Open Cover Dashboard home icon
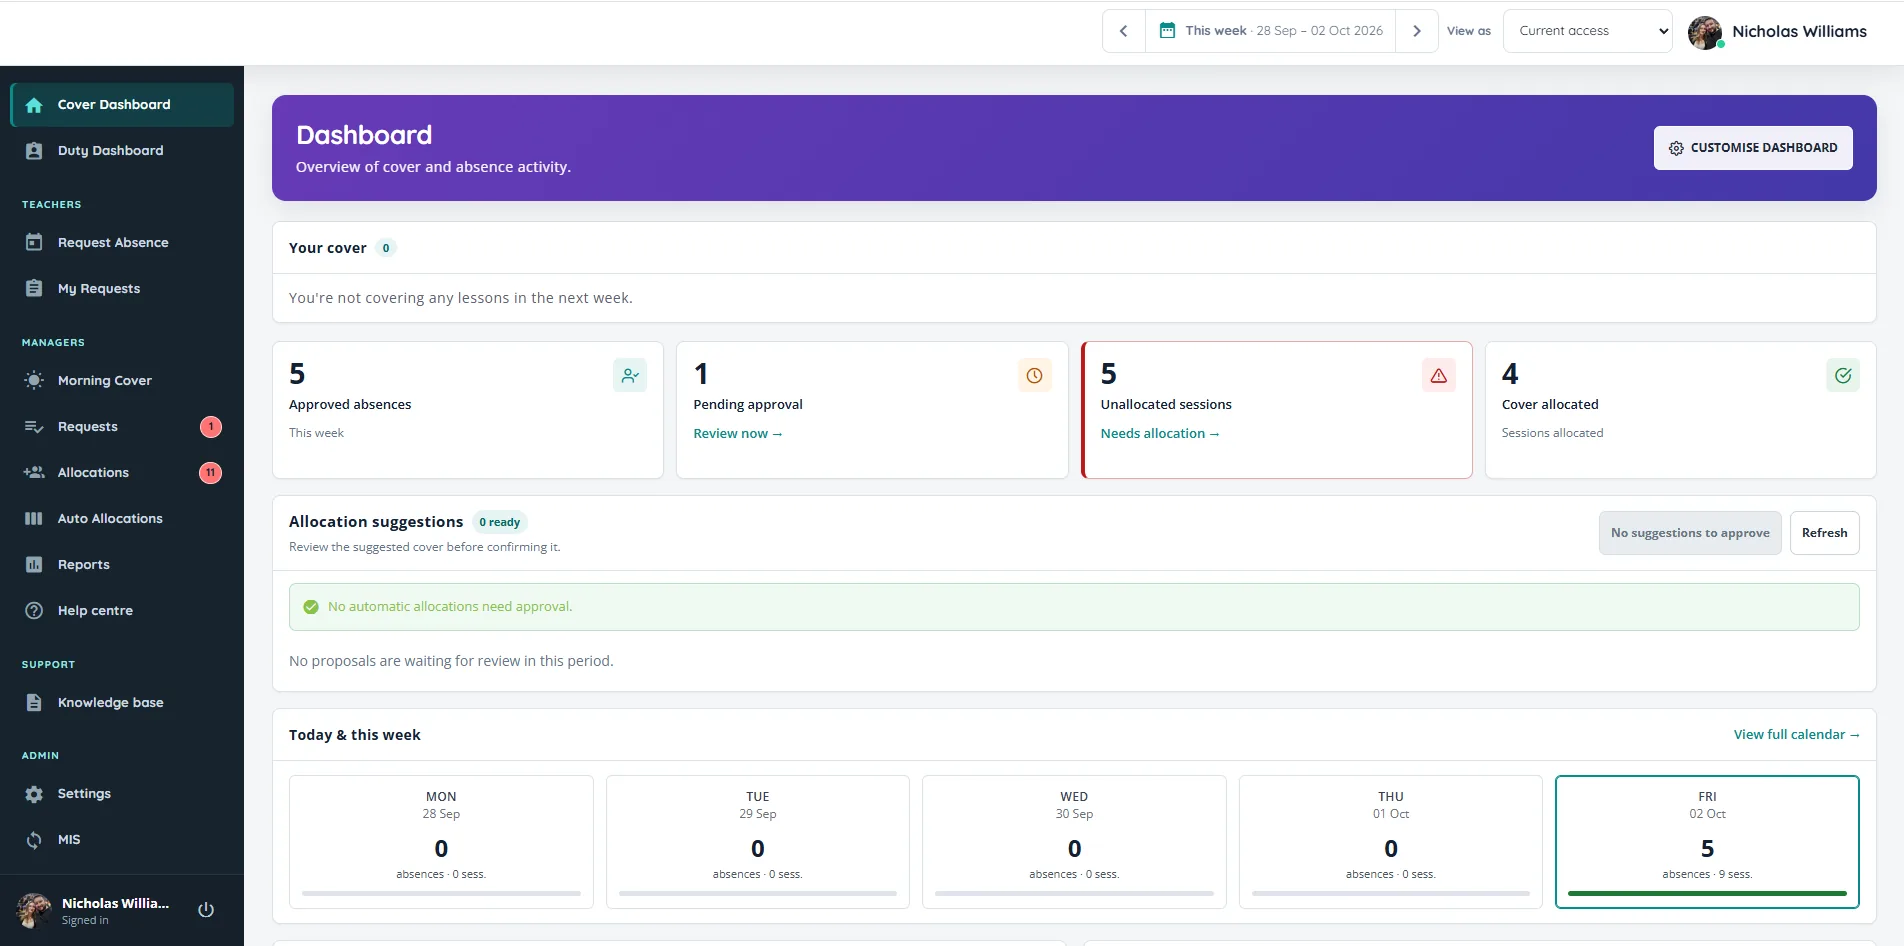This screenshot has width=1904, height=946. (x=34, y=105)
